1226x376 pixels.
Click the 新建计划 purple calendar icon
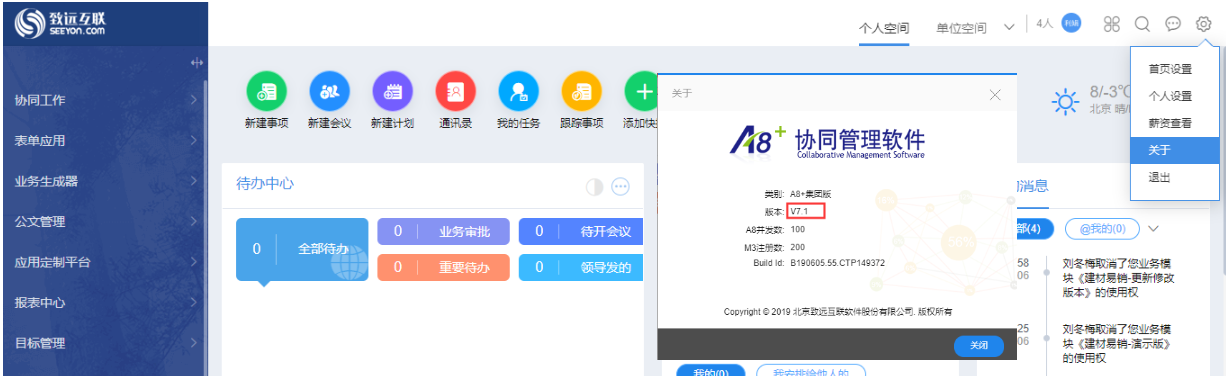(392, 93)
